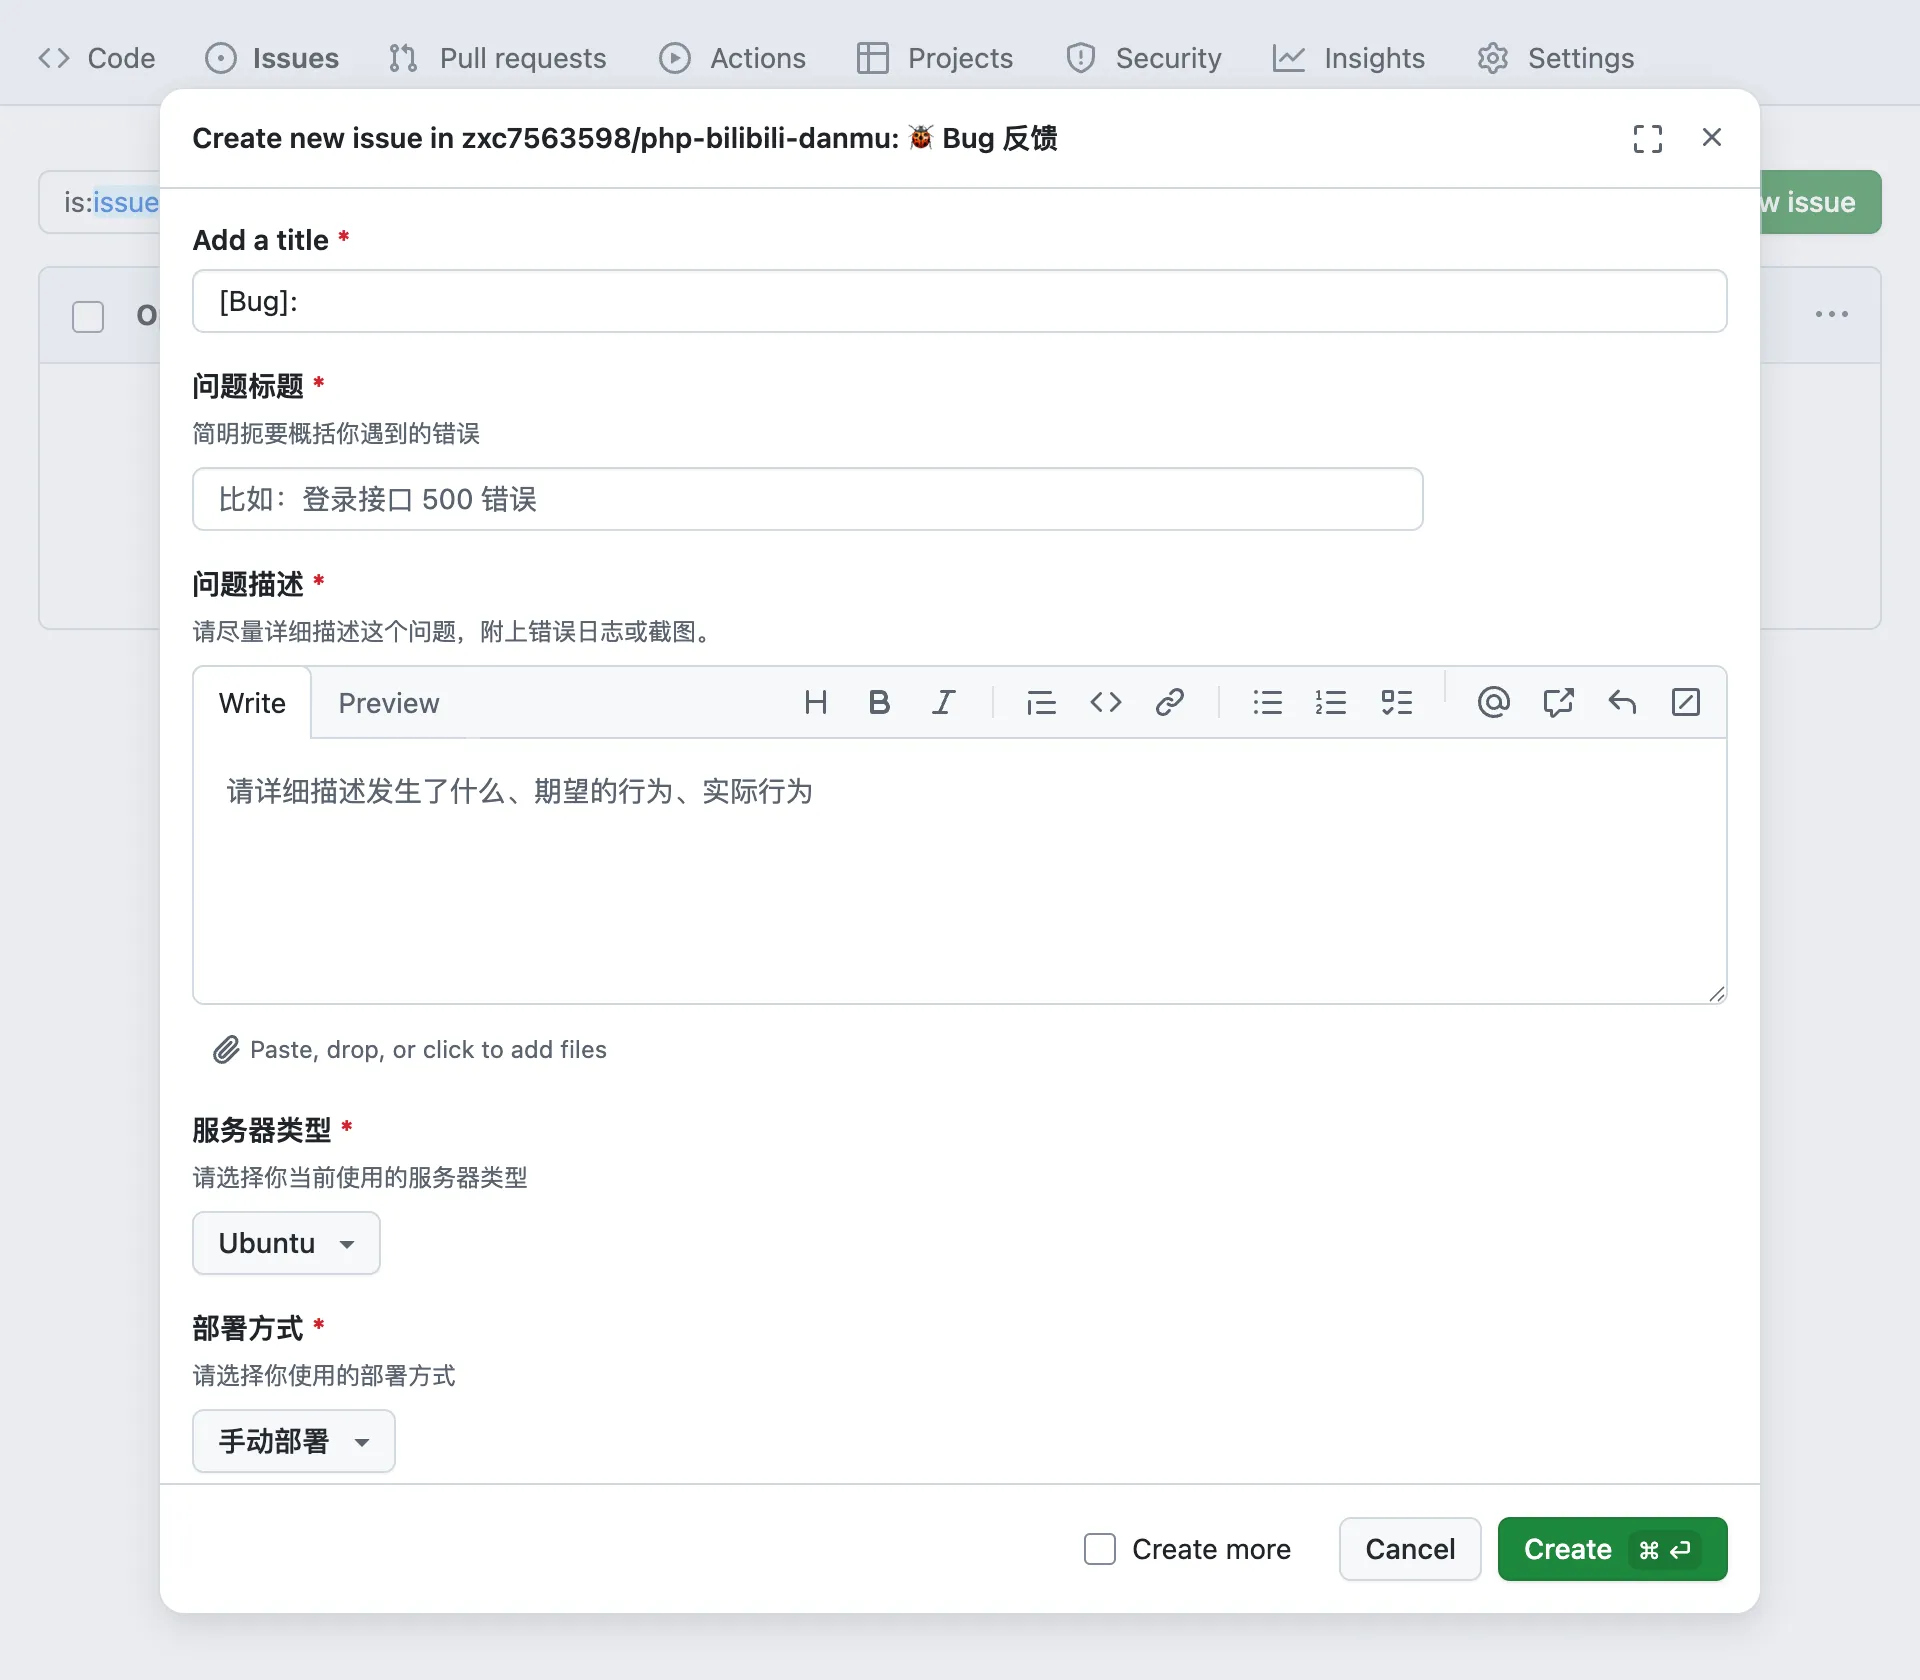This screenshot has height=1680, width=1920.
Task: Insert a blockquote
Action: click(x=1041, y=702)
